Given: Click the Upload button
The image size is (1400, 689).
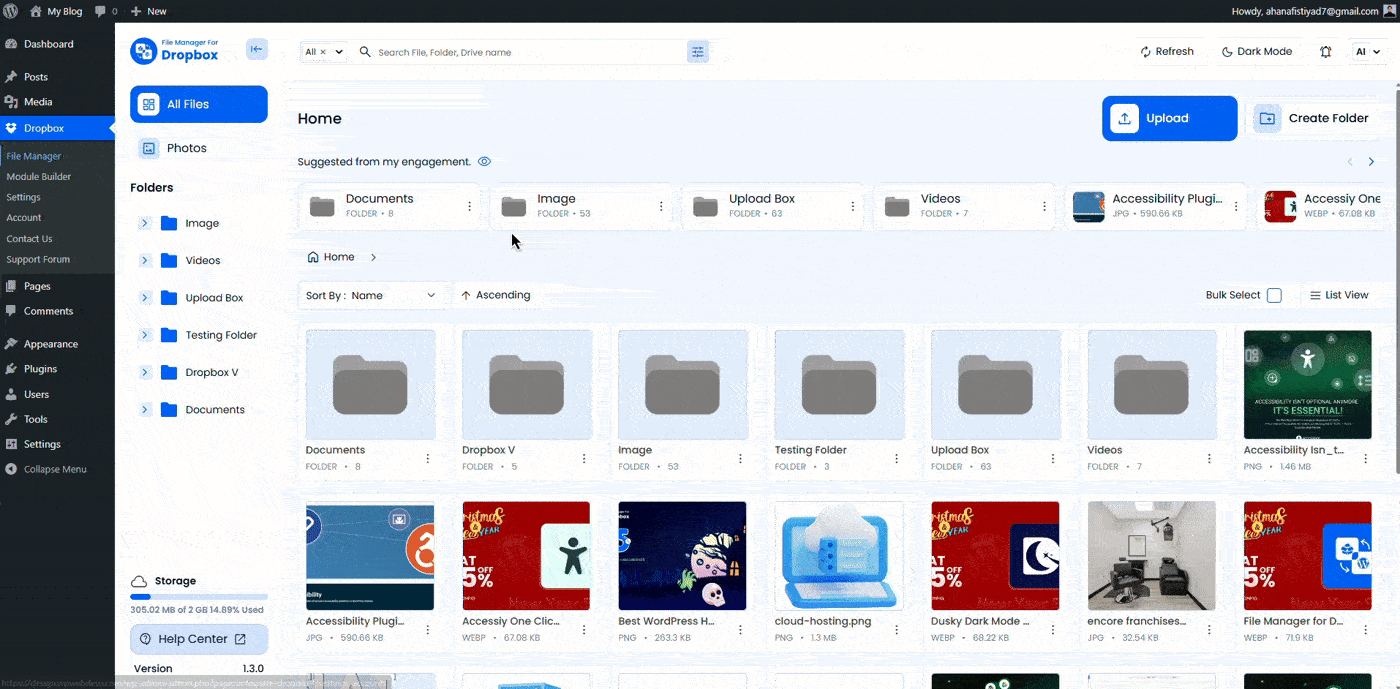Looking at the screenshot, I should pyautogui.click(x=1169, y=118).
